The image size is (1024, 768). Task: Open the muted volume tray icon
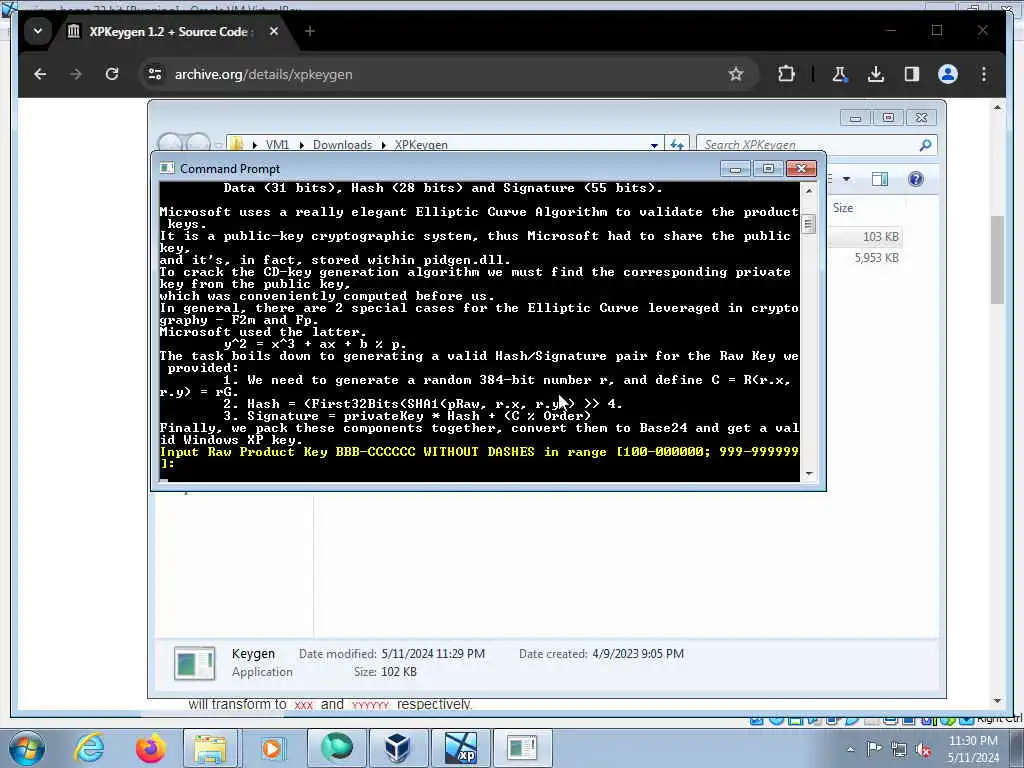click(923, 749)
